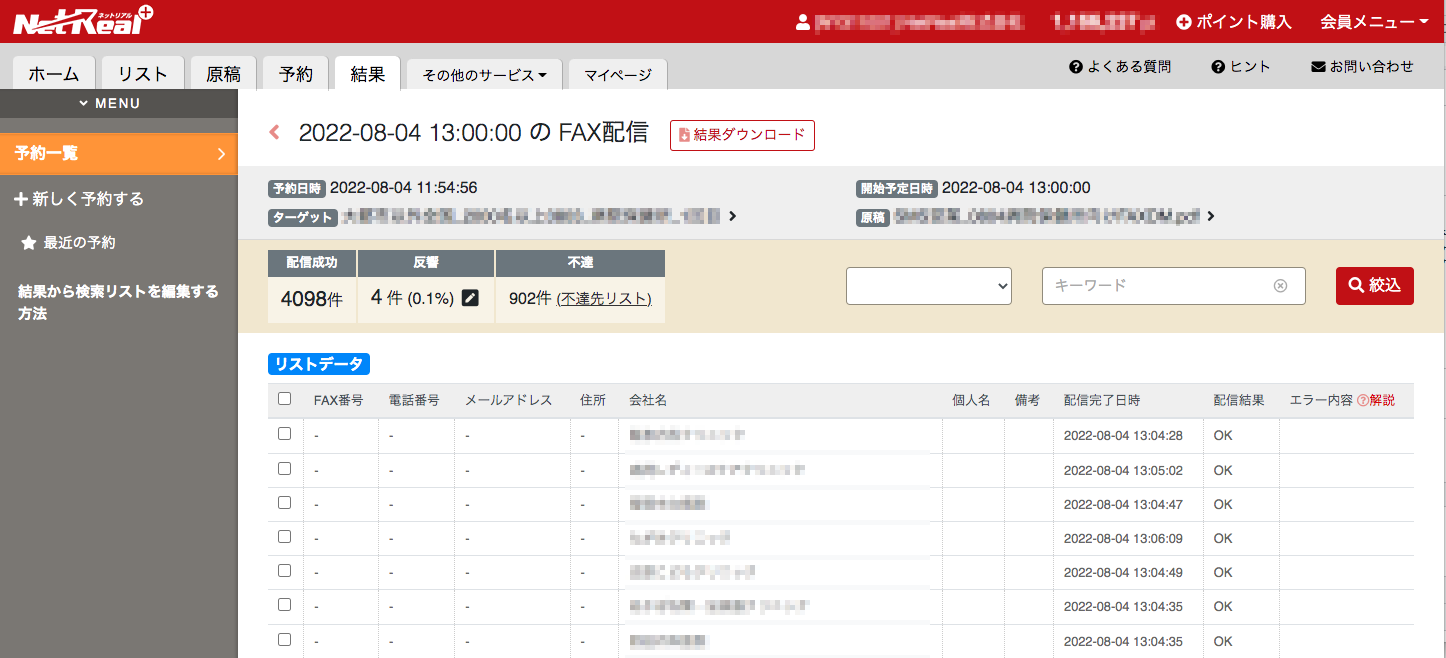Clear the keyword field with the x icon
The image size is (1446, 658).
pyautogui.click(x=1280, y=286)
